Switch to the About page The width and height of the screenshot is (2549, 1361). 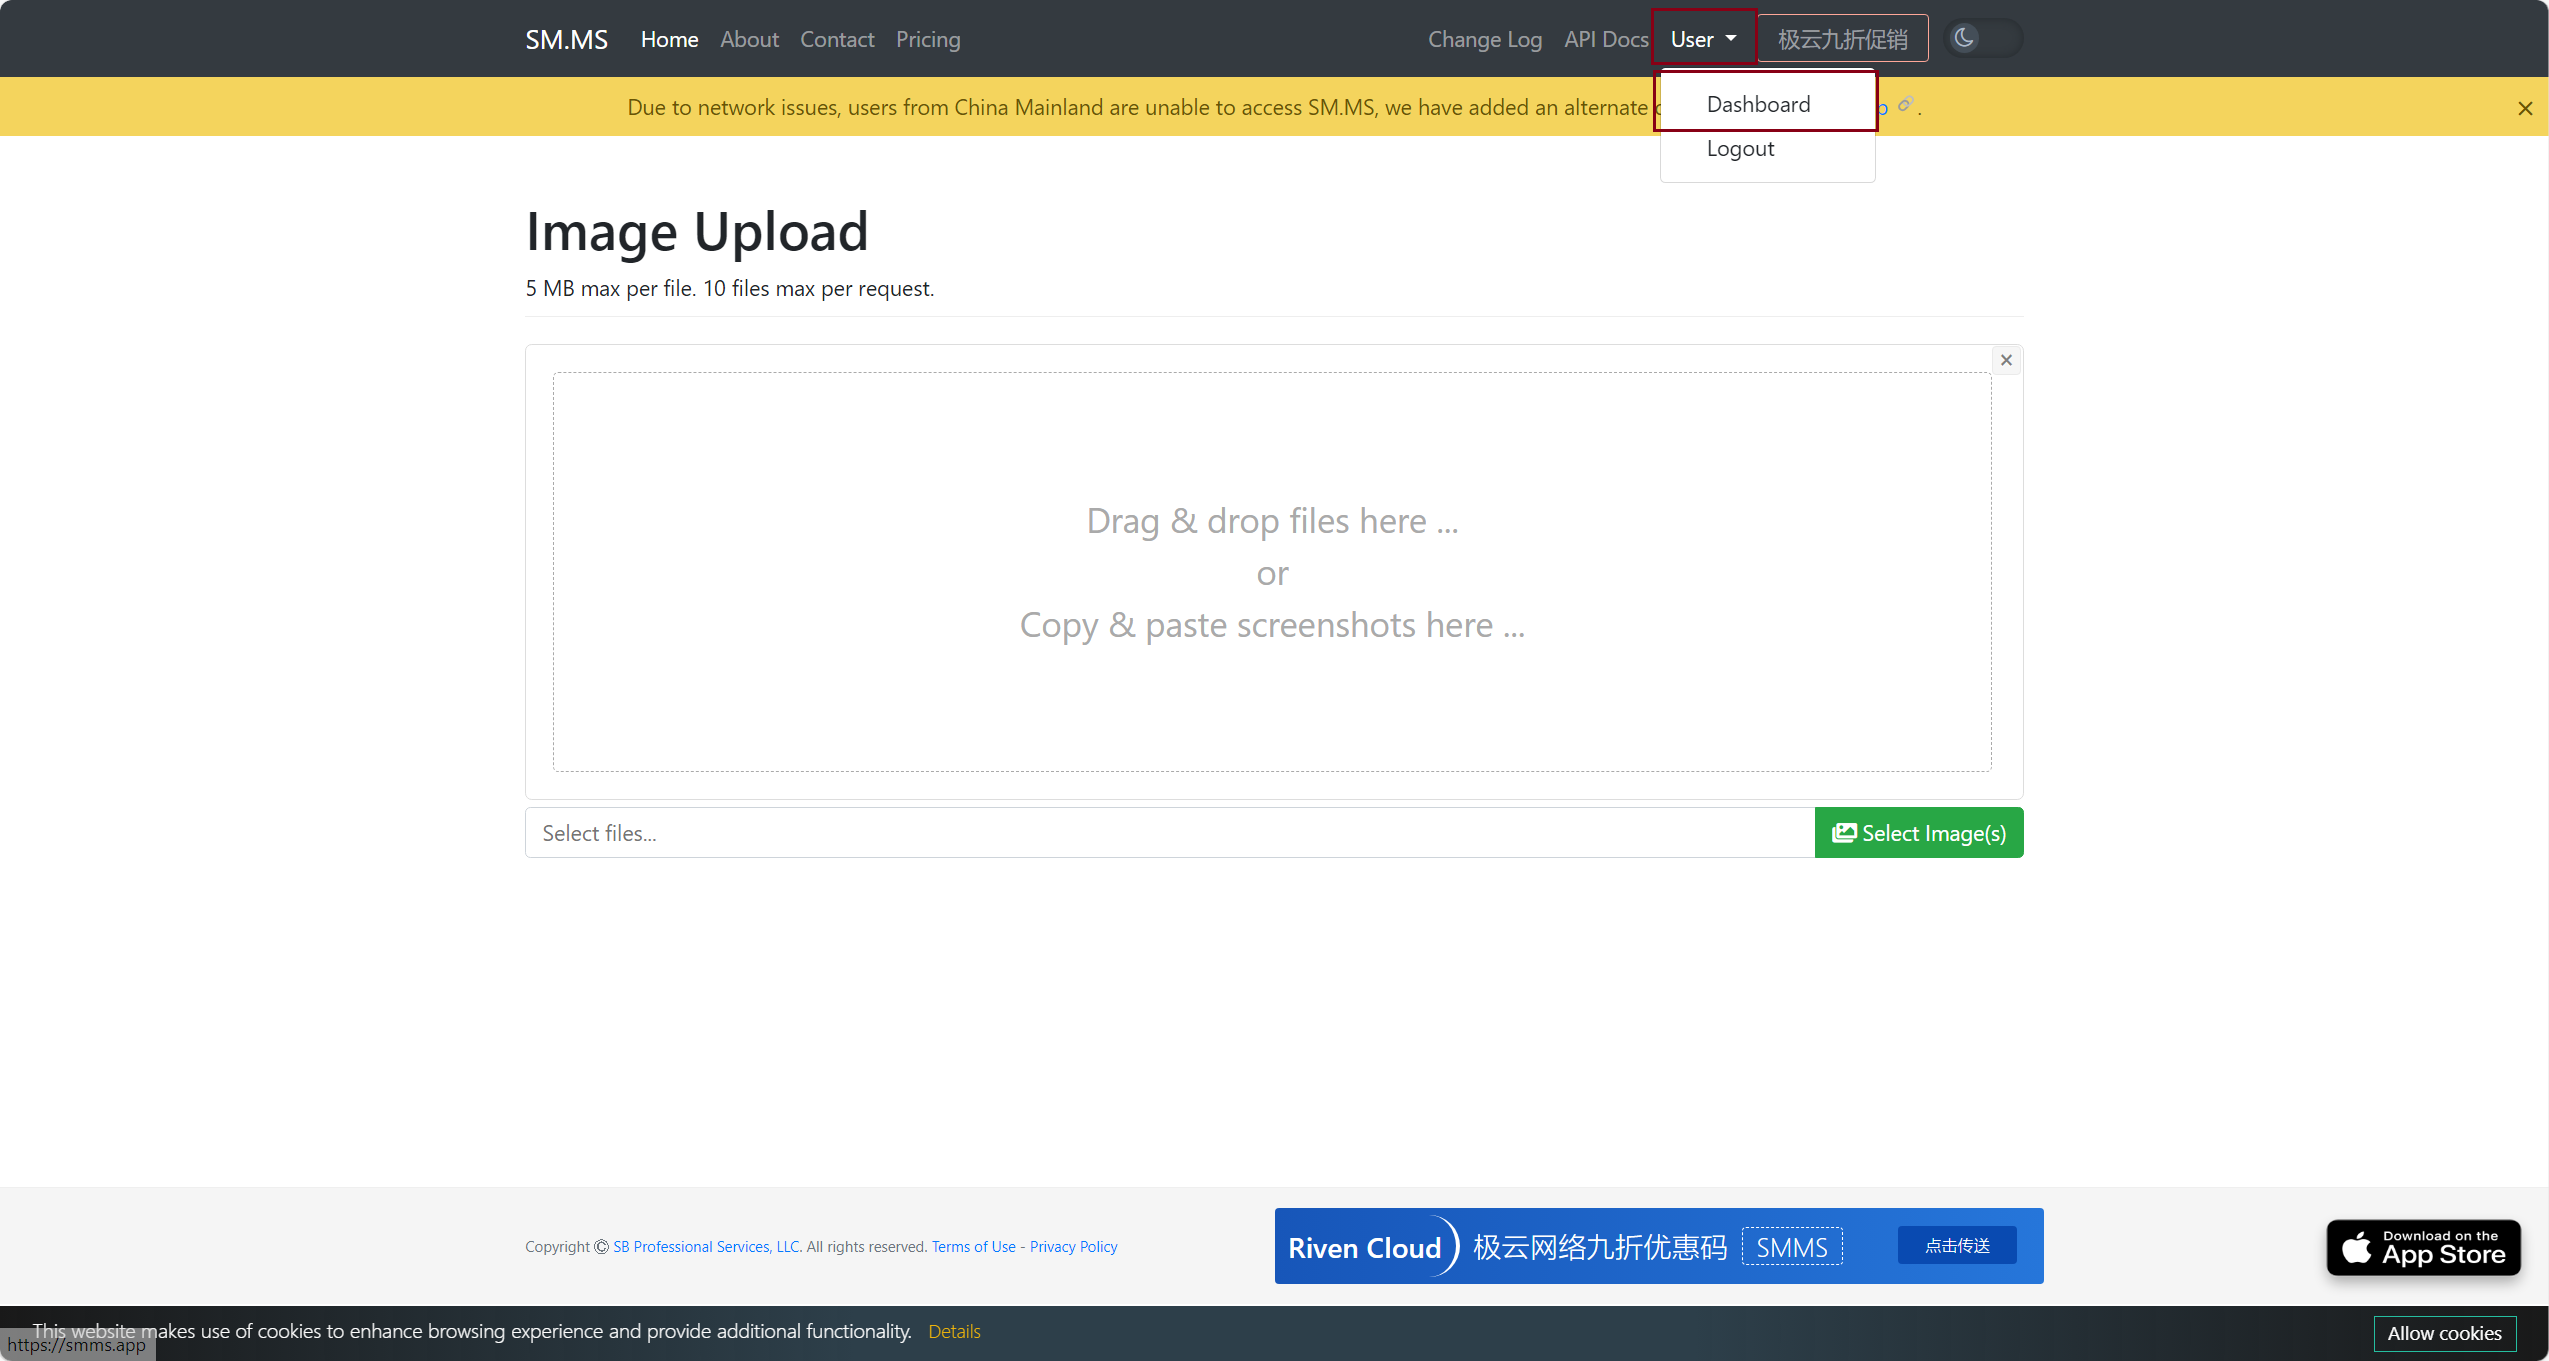[x=749, y=39]
